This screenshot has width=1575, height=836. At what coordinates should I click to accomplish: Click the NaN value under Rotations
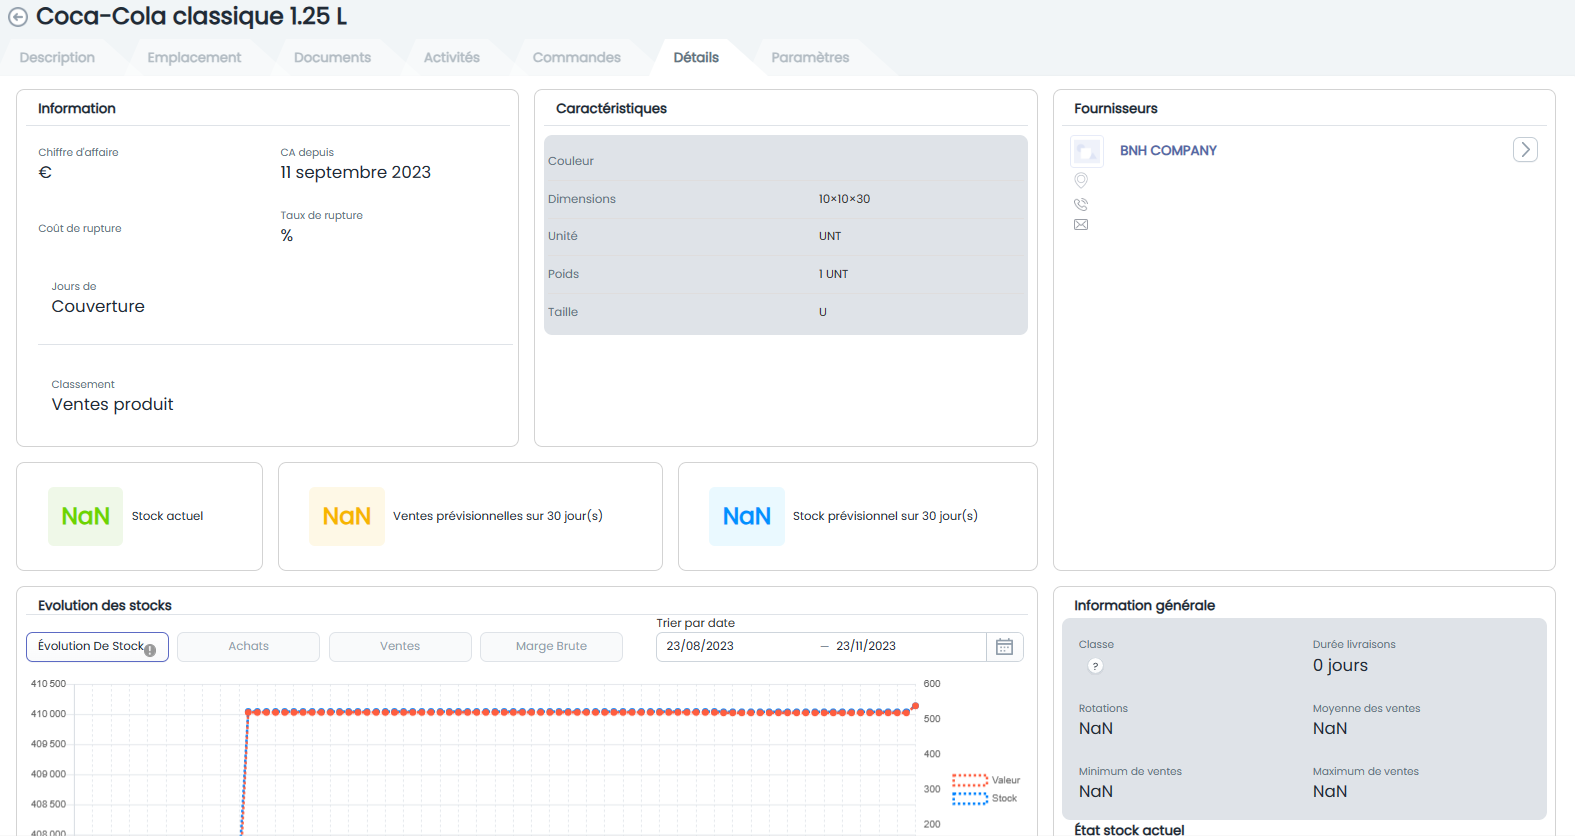click(1096, 729)
